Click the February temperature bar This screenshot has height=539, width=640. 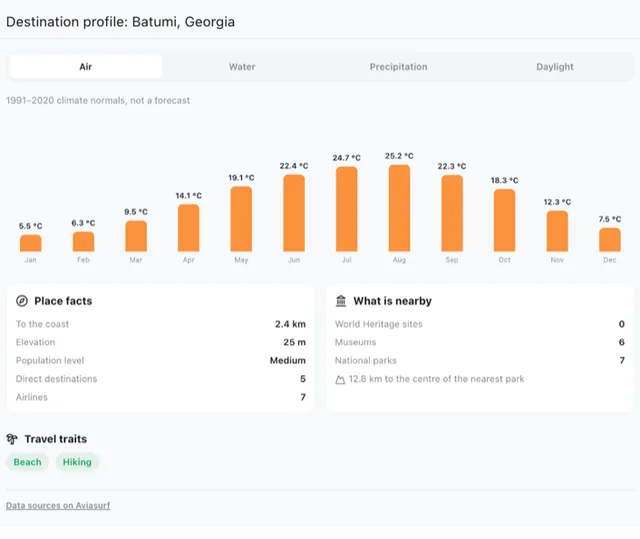(83, 242)
